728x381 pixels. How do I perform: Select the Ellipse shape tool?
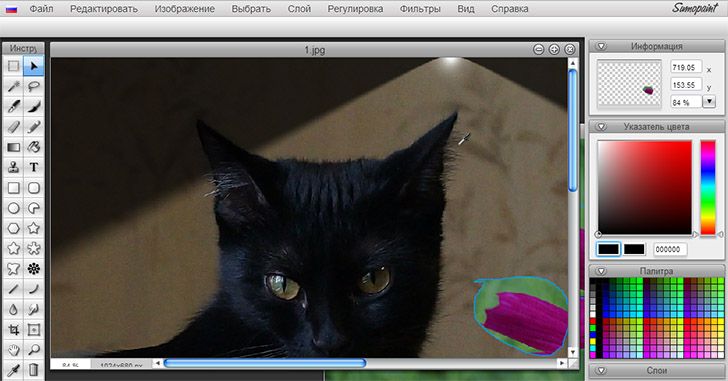point(13,208)
